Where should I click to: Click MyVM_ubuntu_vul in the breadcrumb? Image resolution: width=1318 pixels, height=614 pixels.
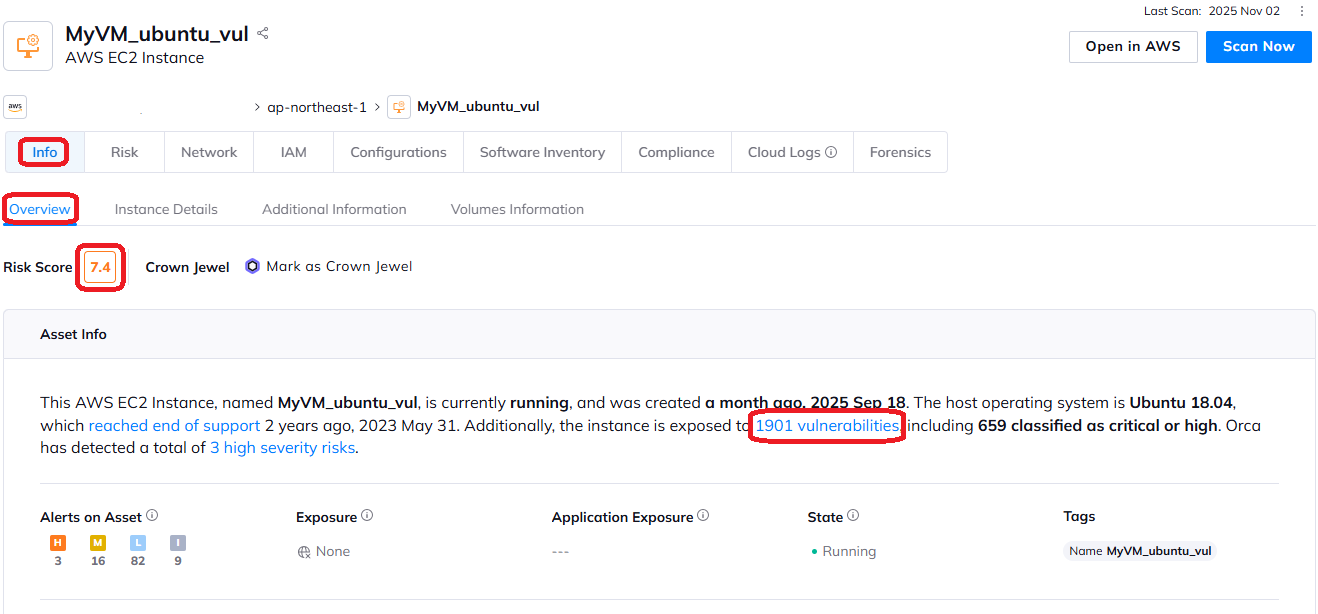click(x=478, y=106)
